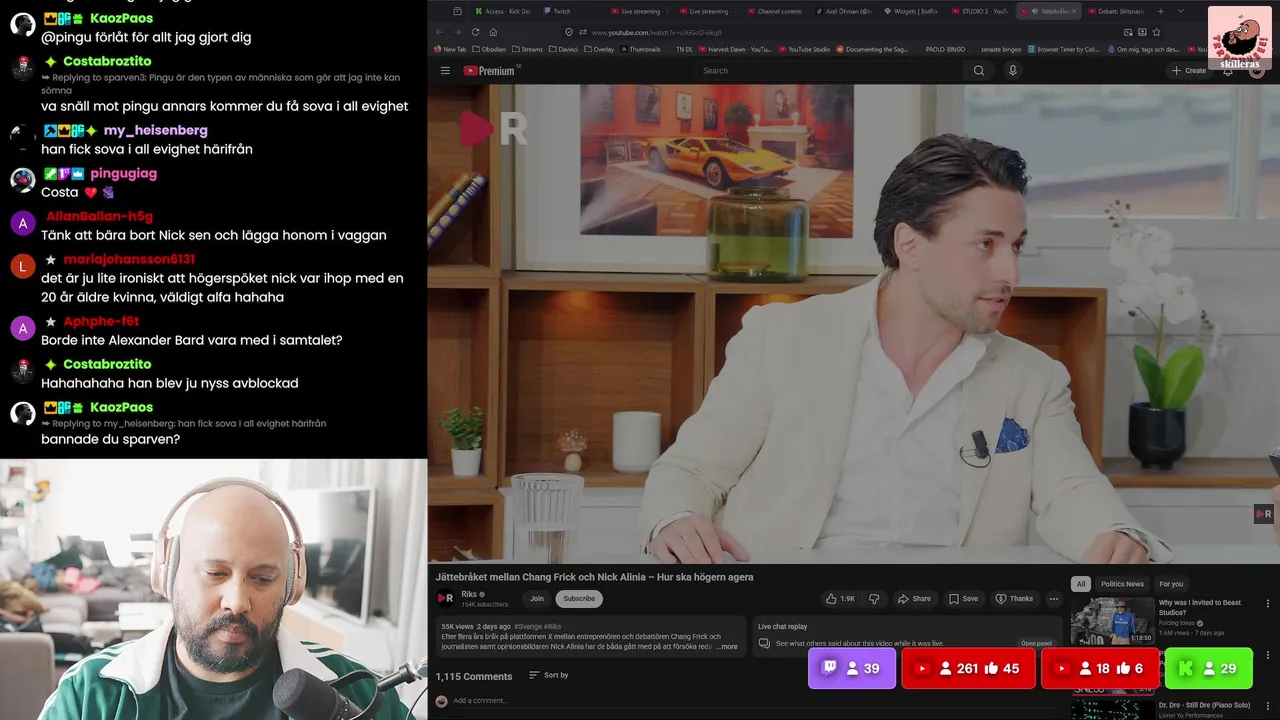Start voice search with the microphone icon

click(x=1013, y=71)
